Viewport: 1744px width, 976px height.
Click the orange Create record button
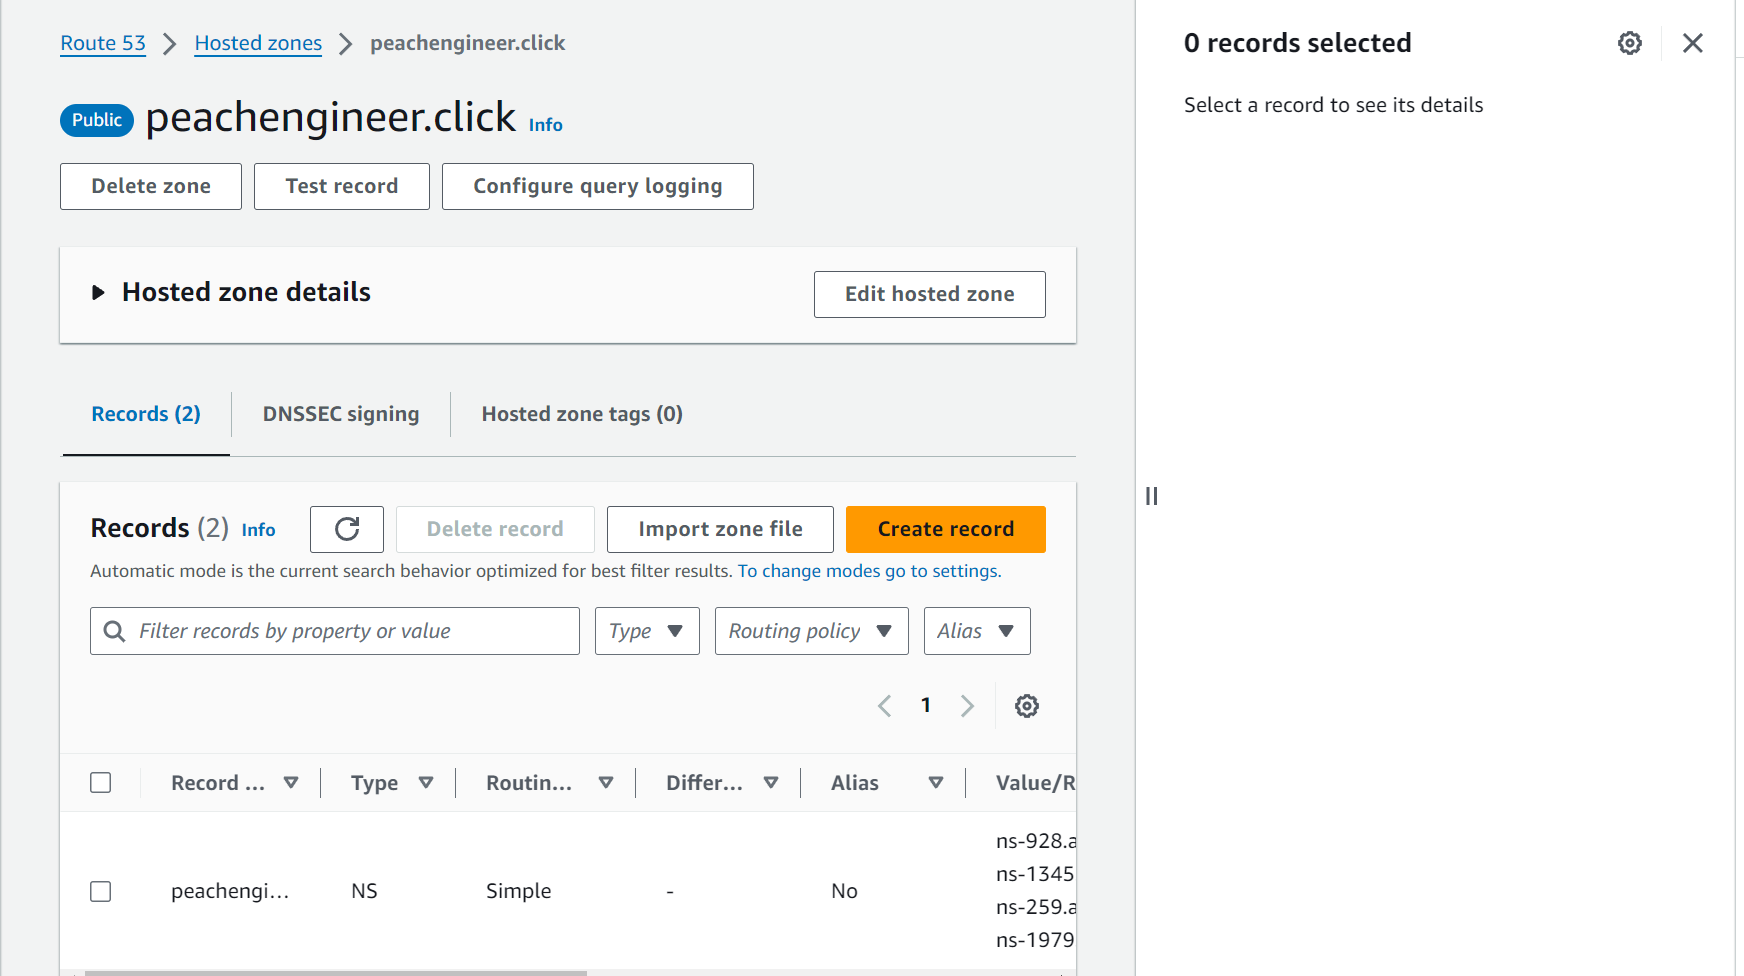click(x=946, y=529)
